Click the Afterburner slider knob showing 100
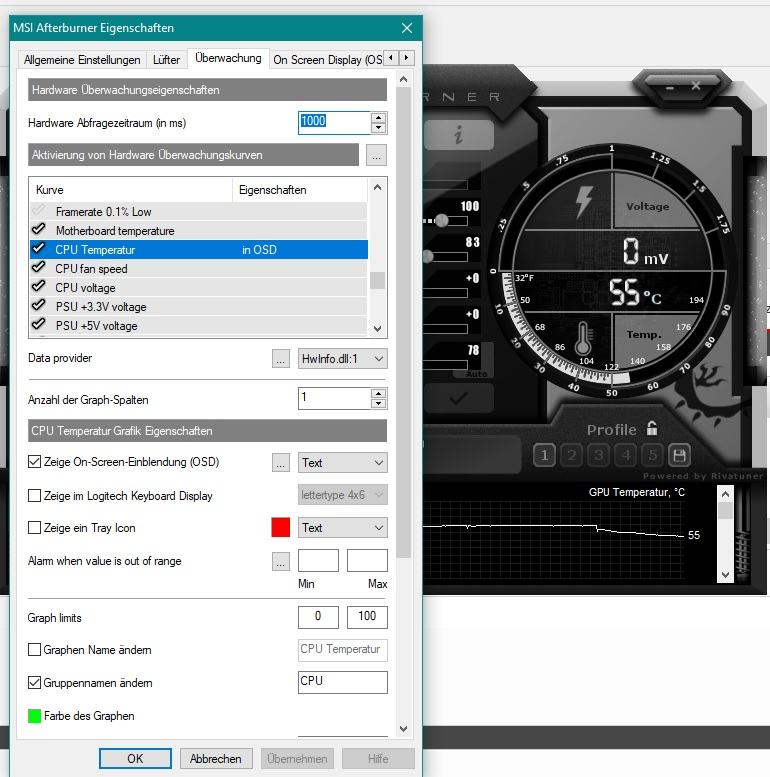This screenshot has width=770, height=777. click(441, 220)
